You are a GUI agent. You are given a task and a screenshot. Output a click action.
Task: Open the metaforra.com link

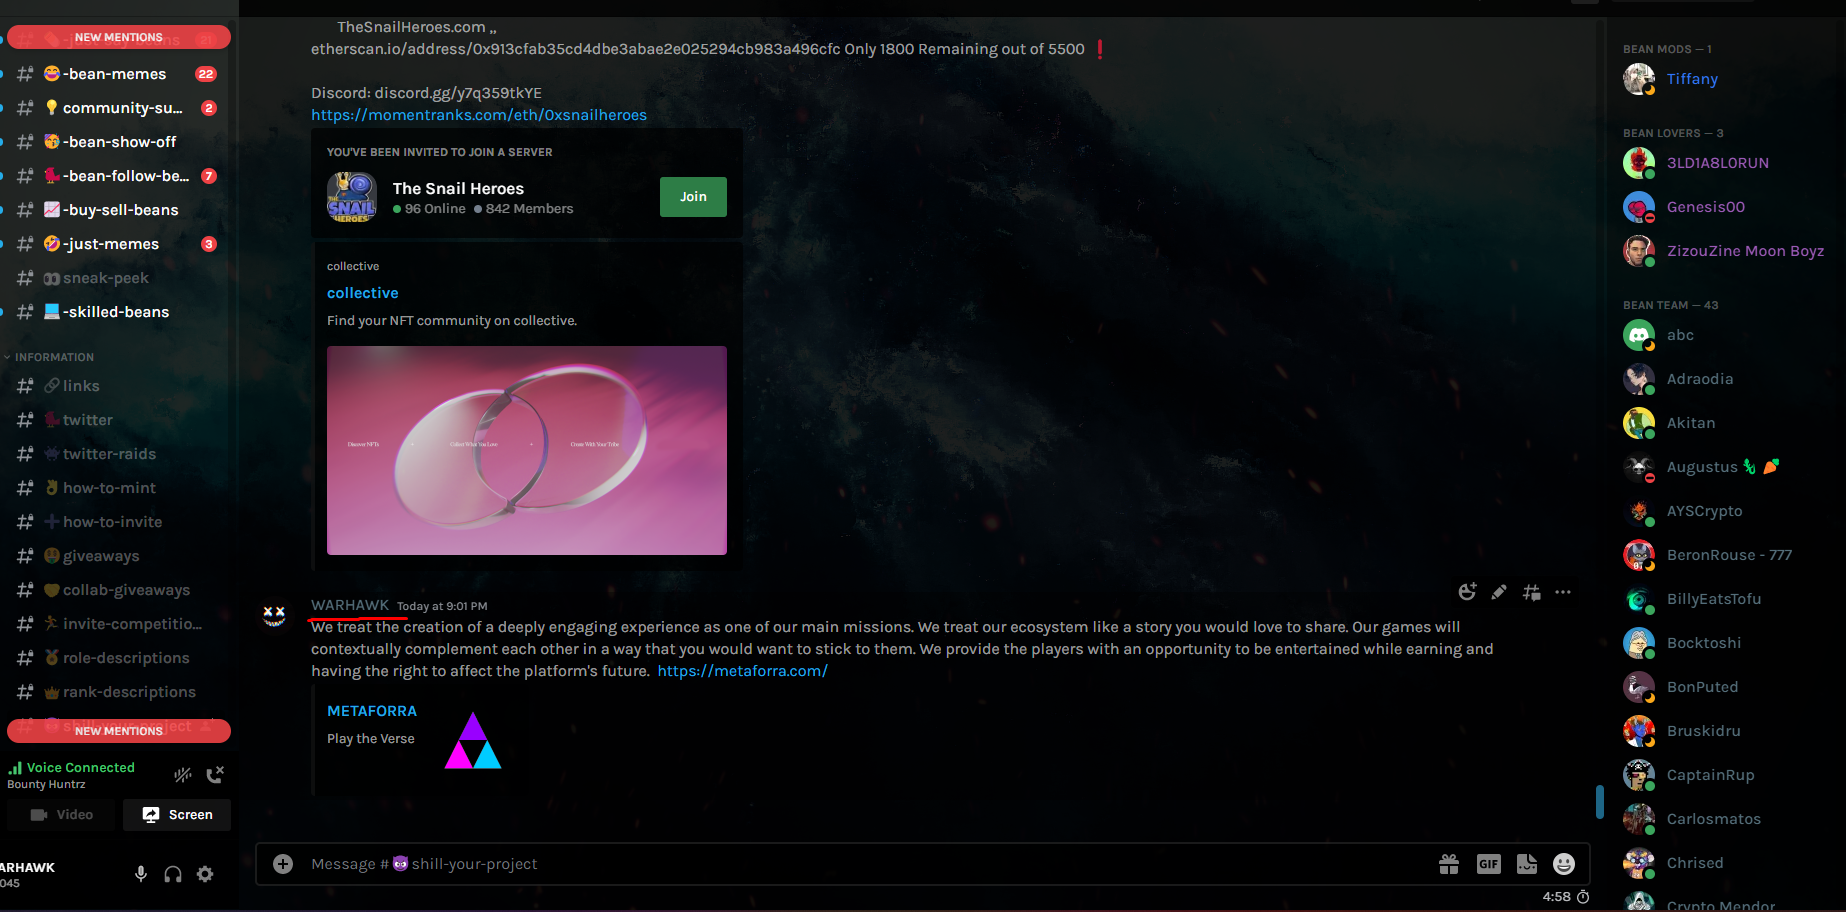point(742,671)
